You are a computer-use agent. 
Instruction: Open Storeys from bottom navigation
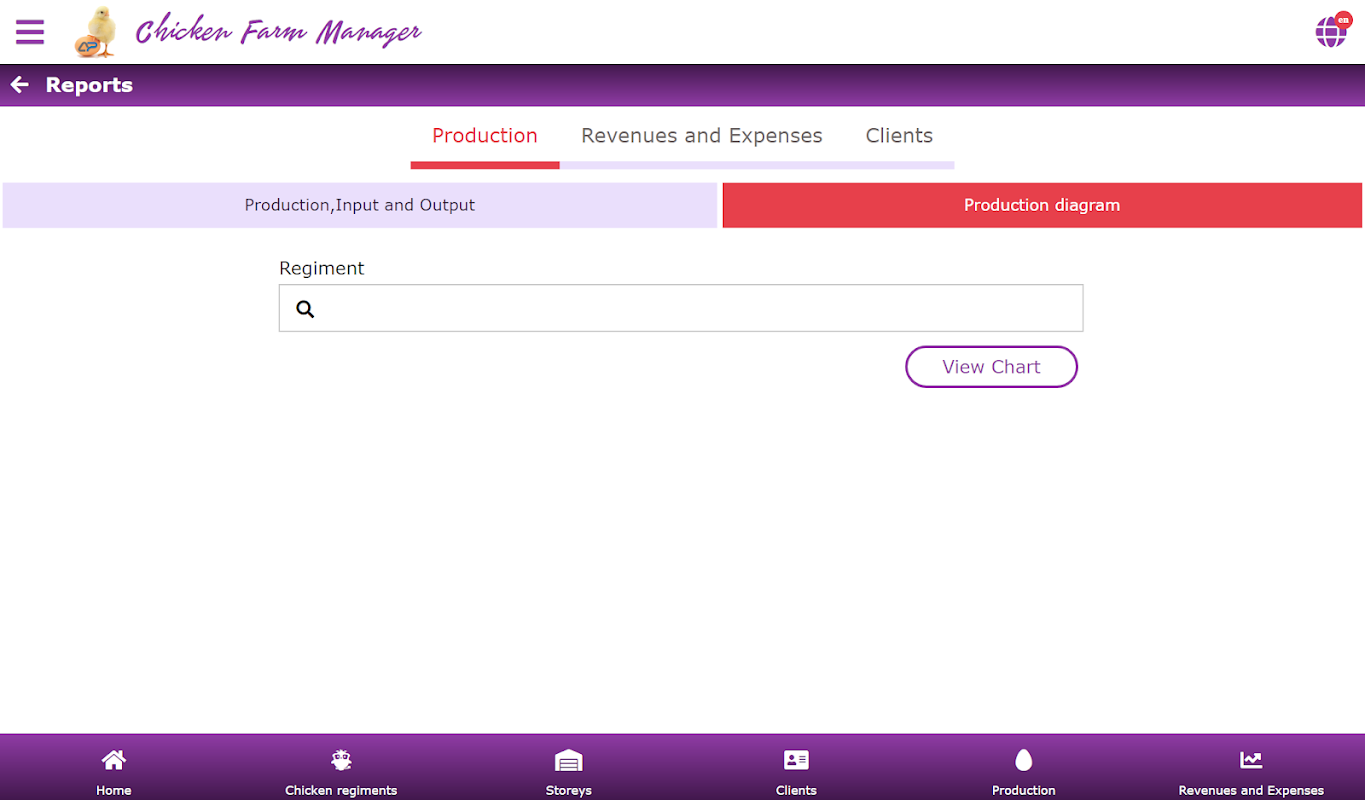coord(568,772)
